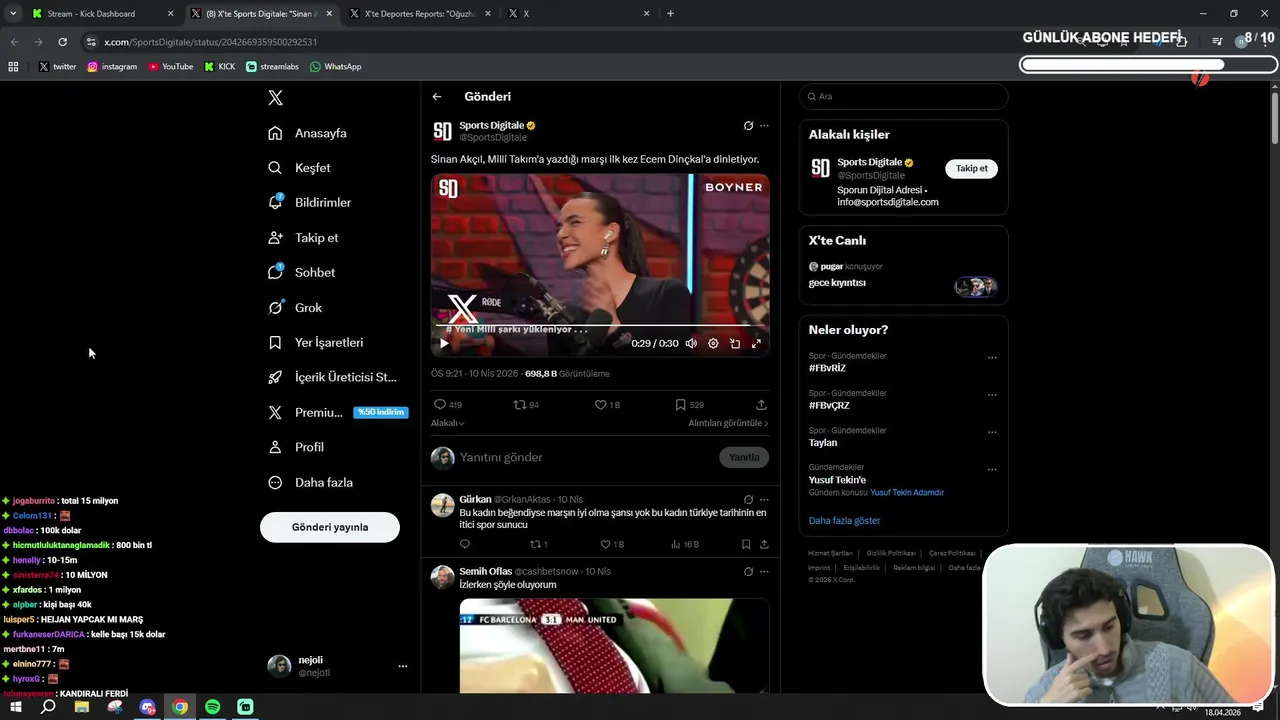The image size is (1280, 720).
Task: Go back with post header arrow
Action: (x=437, y=97)
